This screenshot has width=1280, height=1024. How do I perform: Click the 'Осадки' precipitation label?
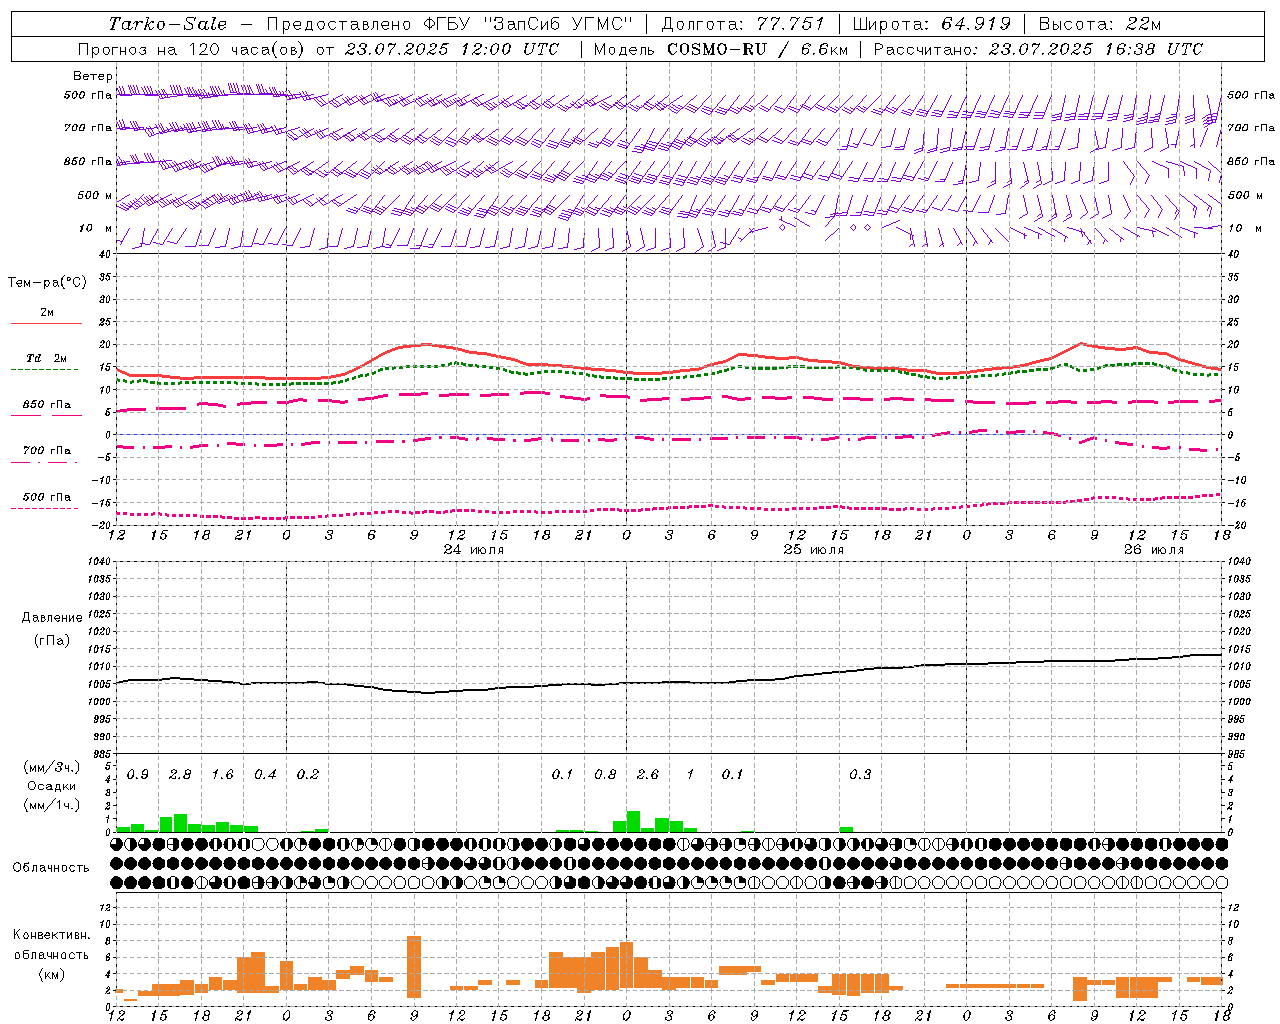52,786
